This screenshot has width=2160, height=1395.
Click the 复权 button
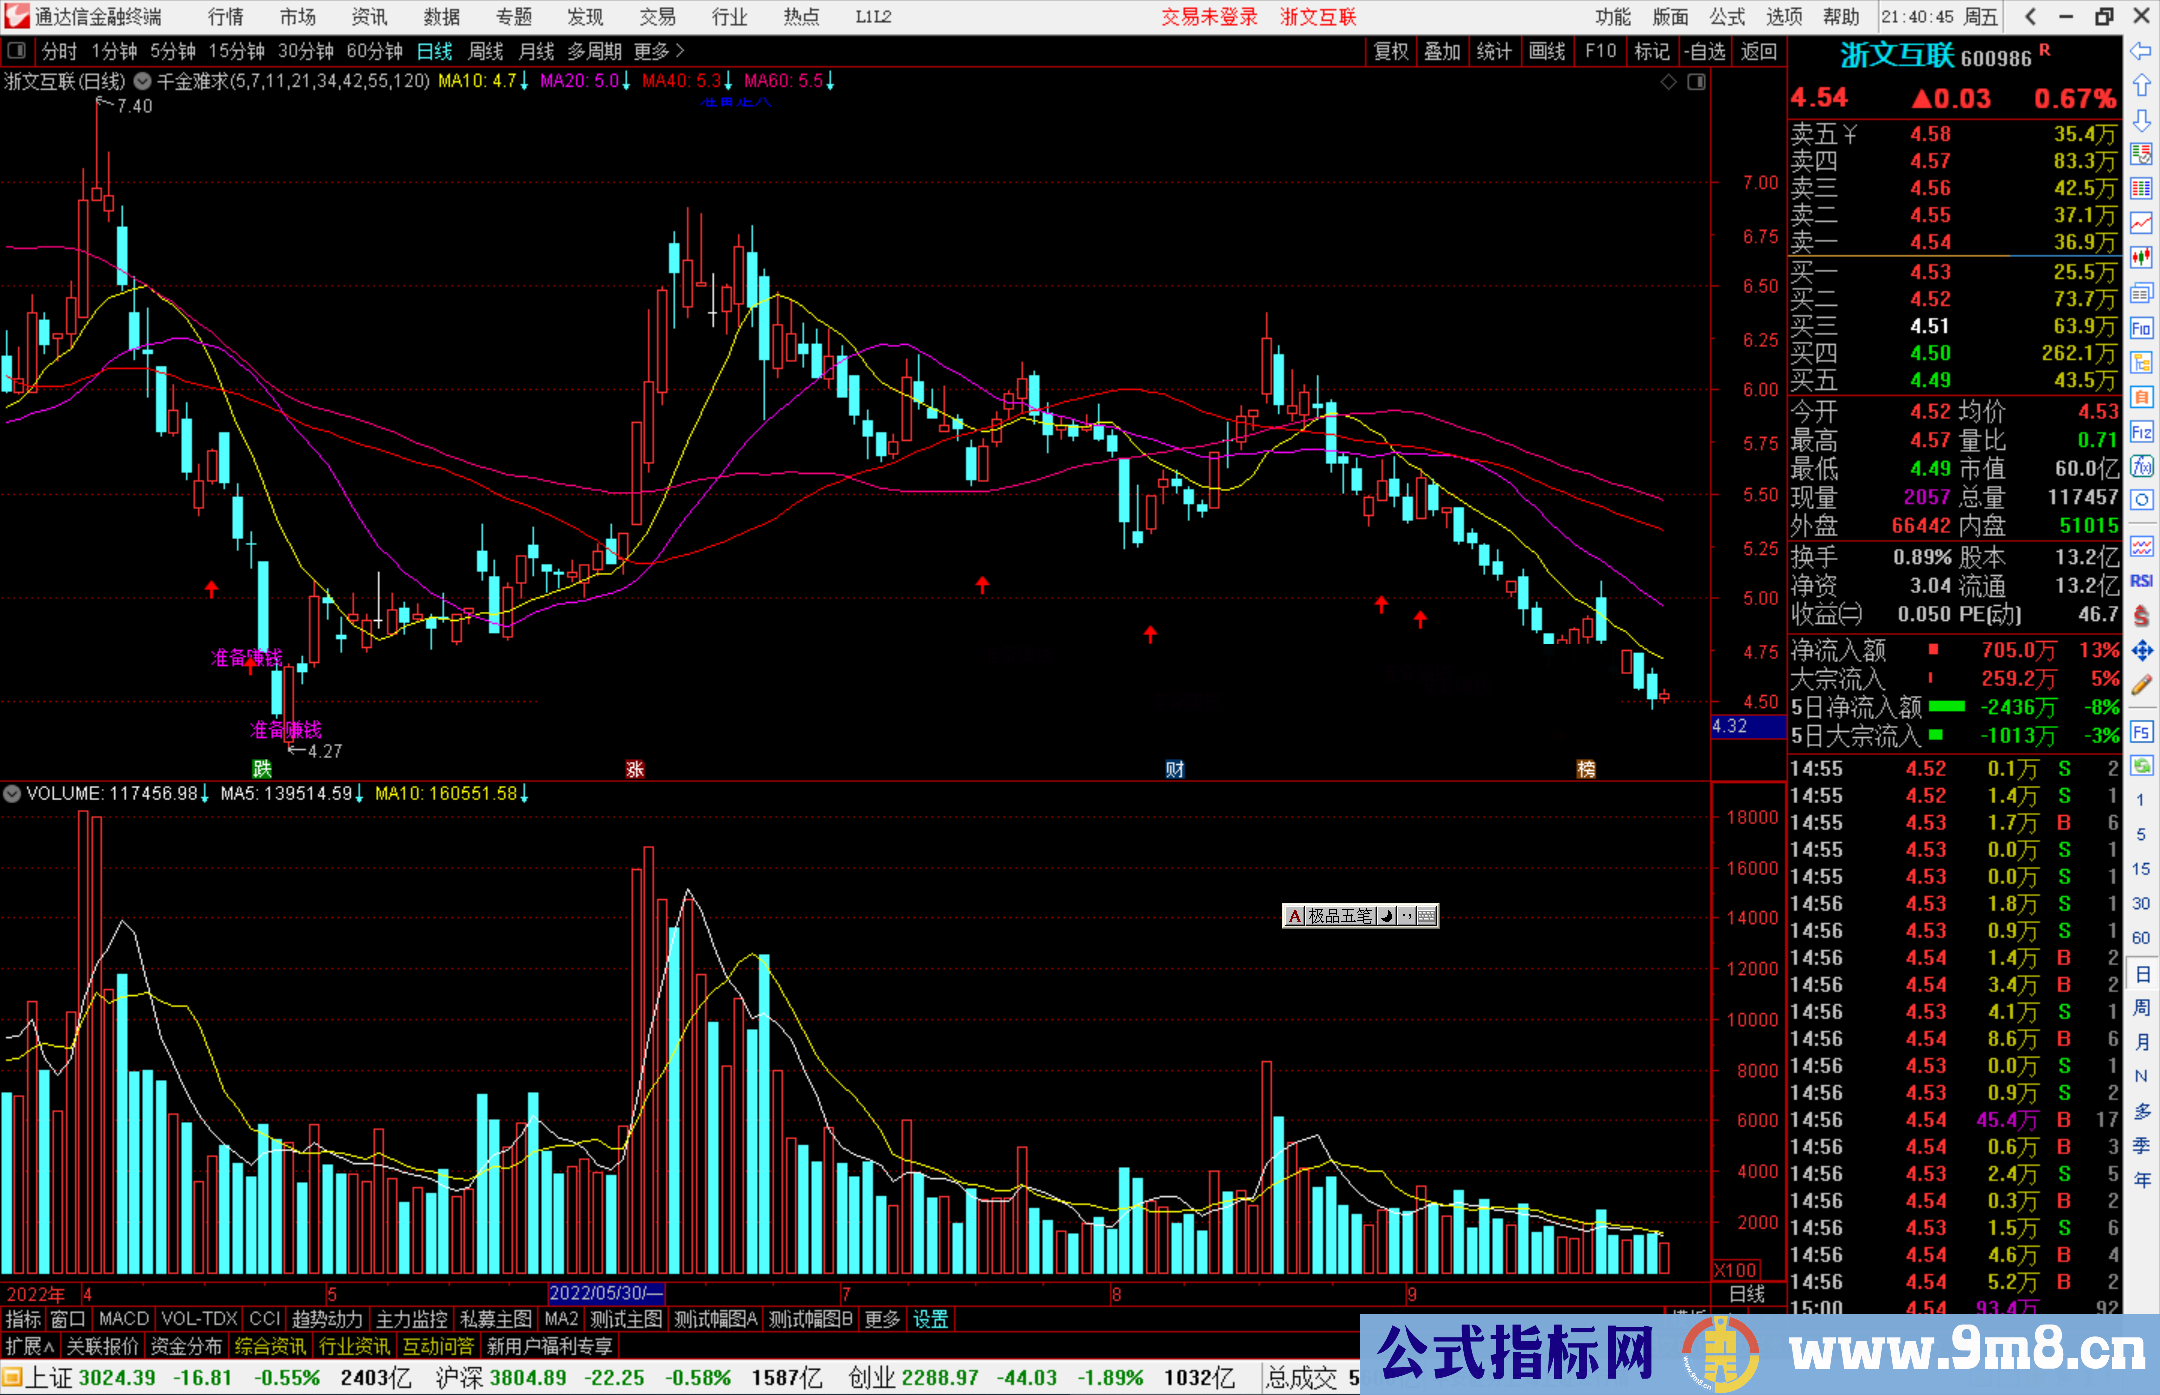point(1391,51)
